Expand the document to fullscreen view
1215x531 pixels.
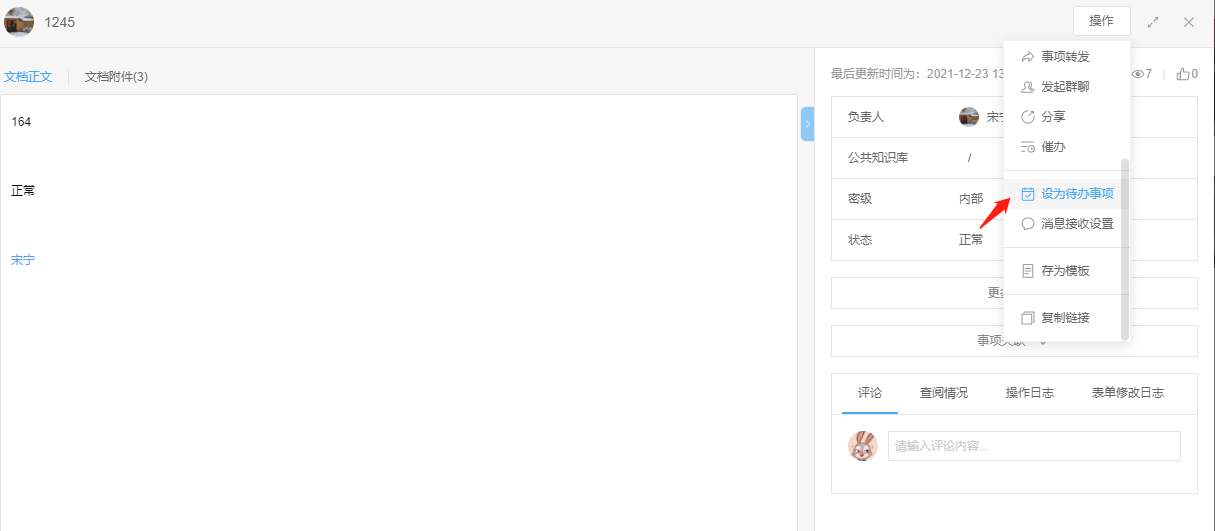1153,22
